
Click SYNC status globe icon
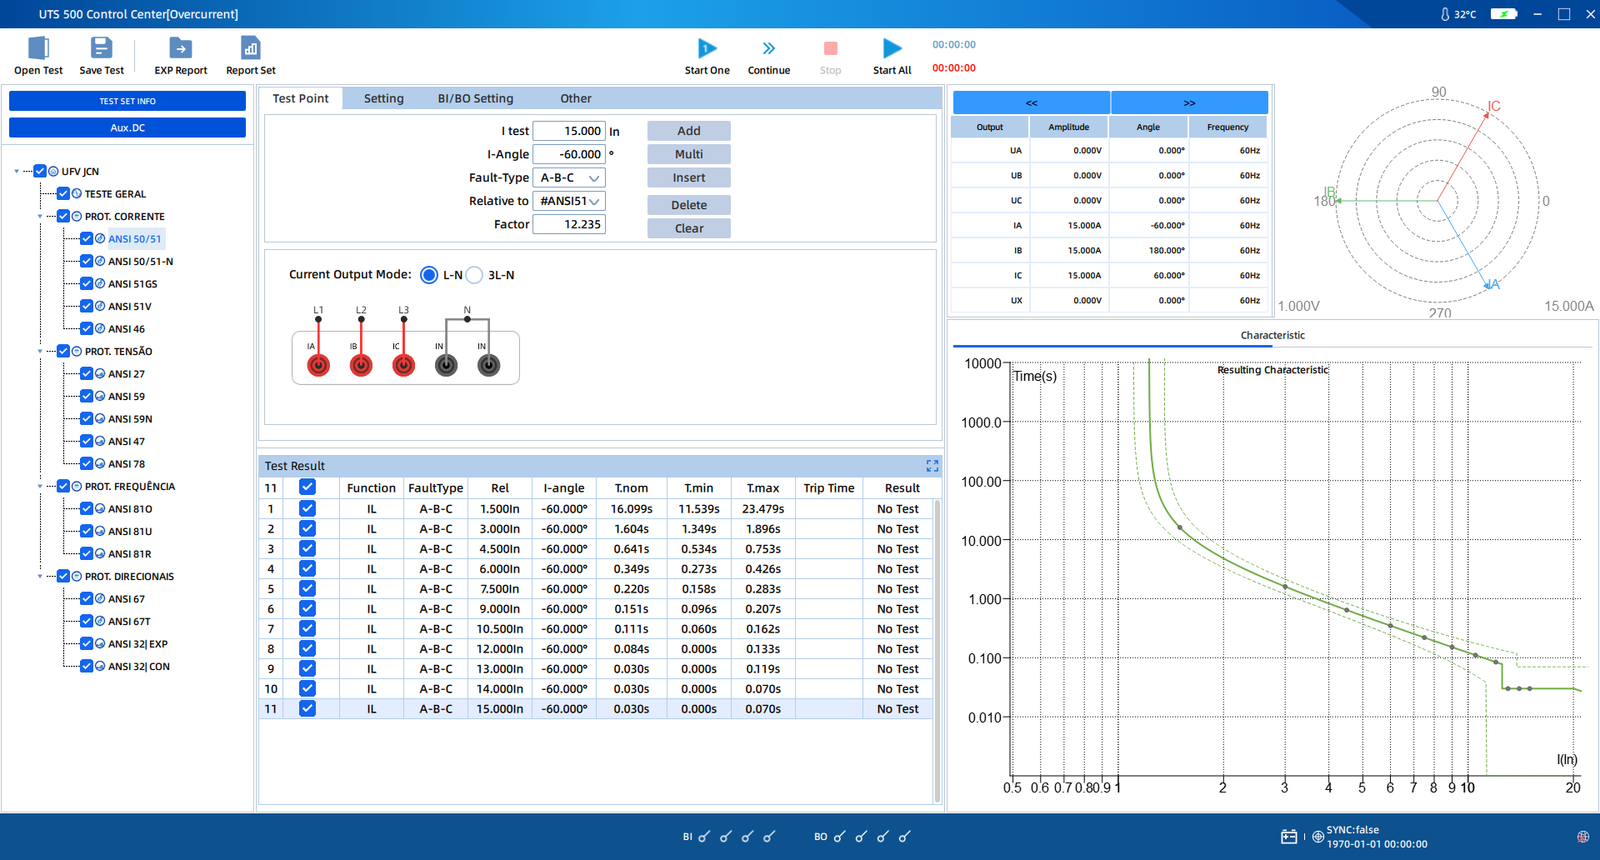pos(1318,837)
